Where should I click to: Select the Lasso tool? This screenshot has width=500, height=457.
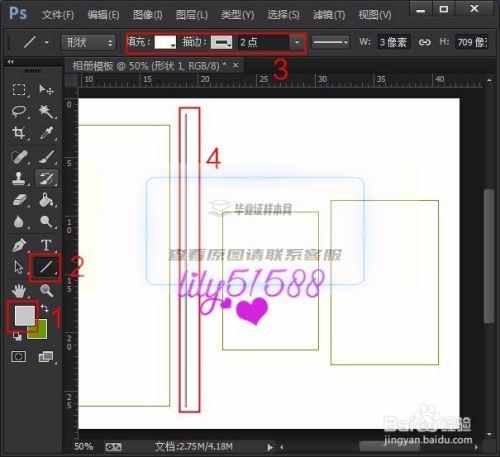point(19,111)
